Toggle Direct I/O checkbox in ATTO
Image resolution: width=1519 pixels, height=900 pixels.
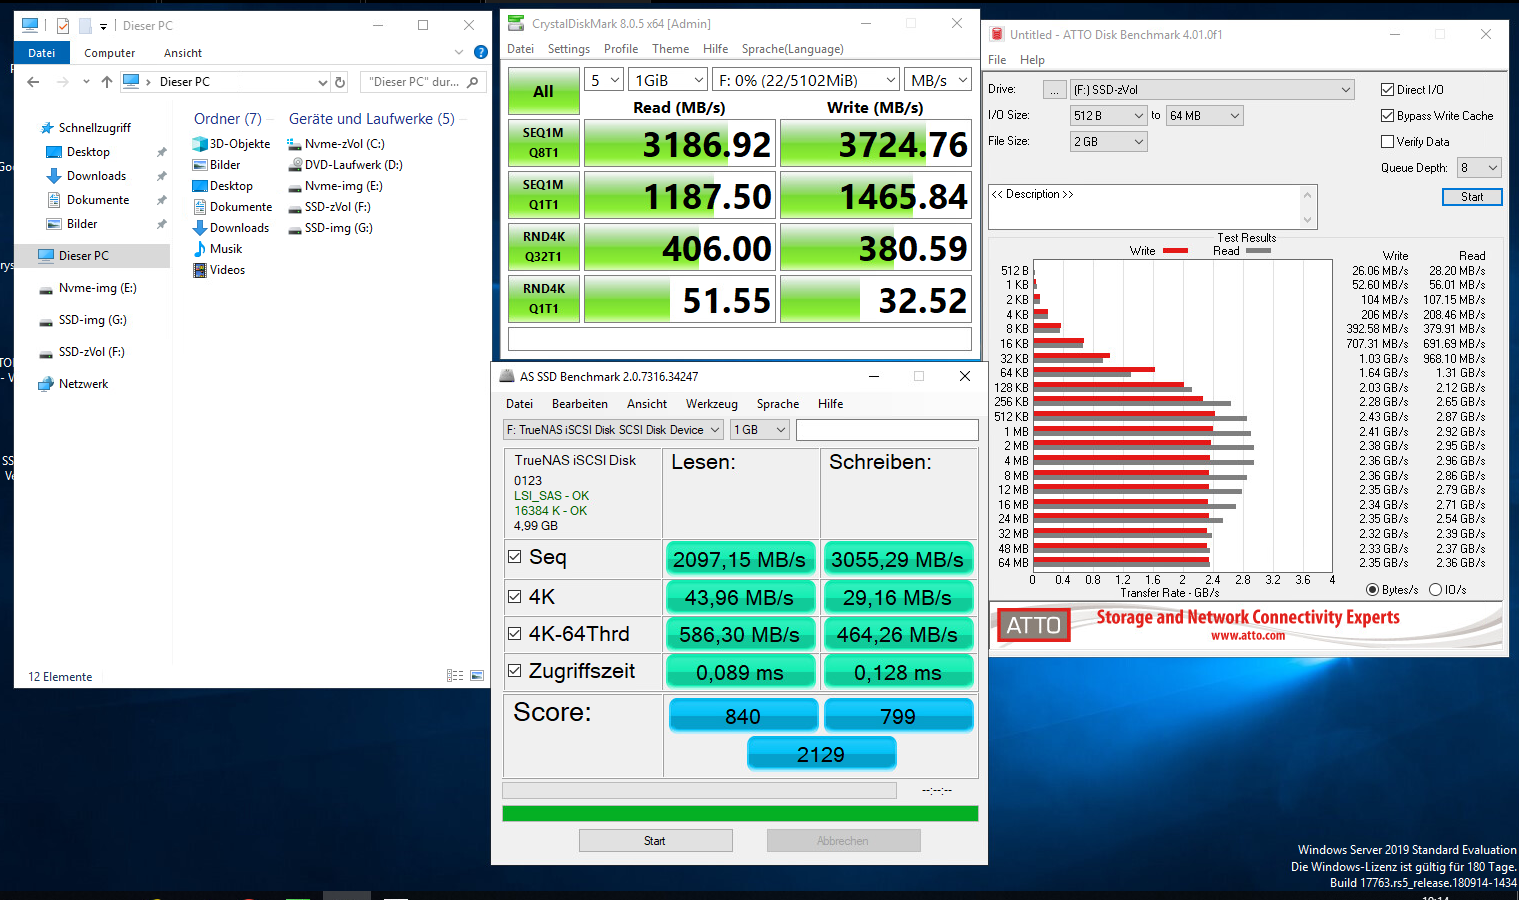1387,90
